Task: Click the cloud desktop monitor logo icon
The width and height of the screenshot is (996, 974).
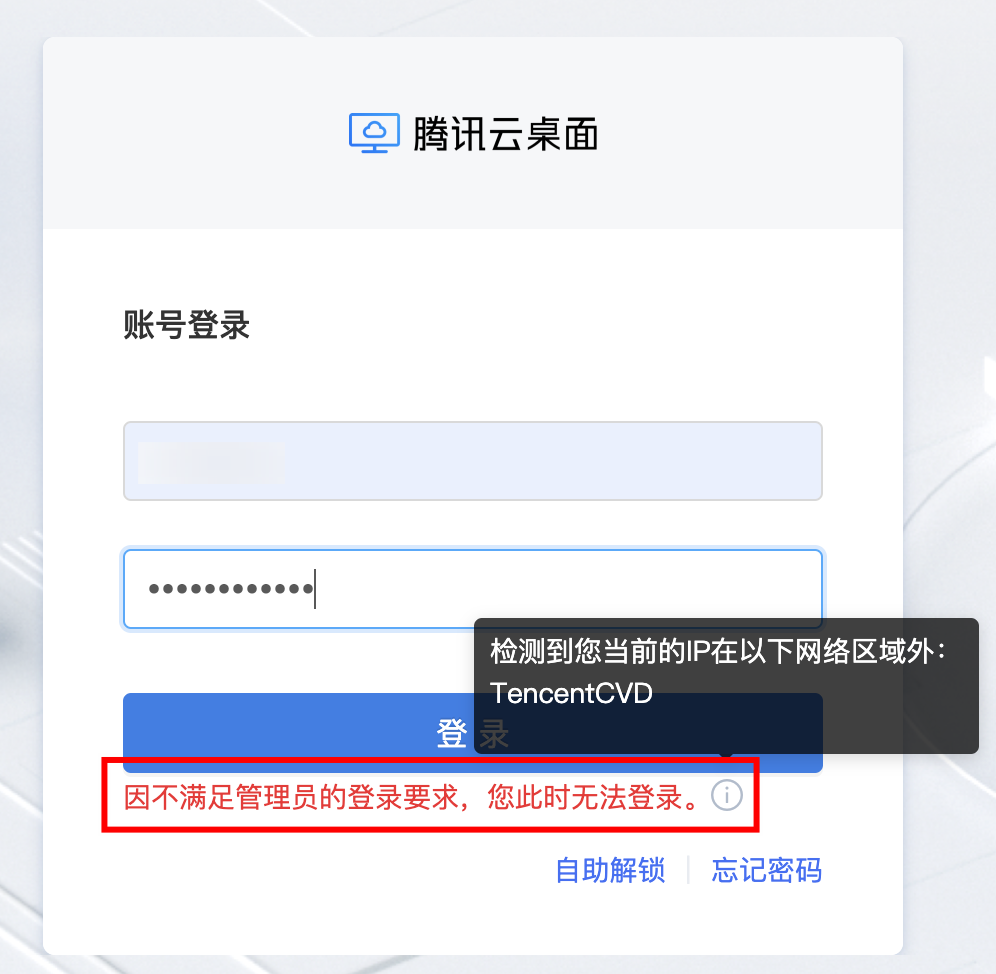Action: (374, 133)
